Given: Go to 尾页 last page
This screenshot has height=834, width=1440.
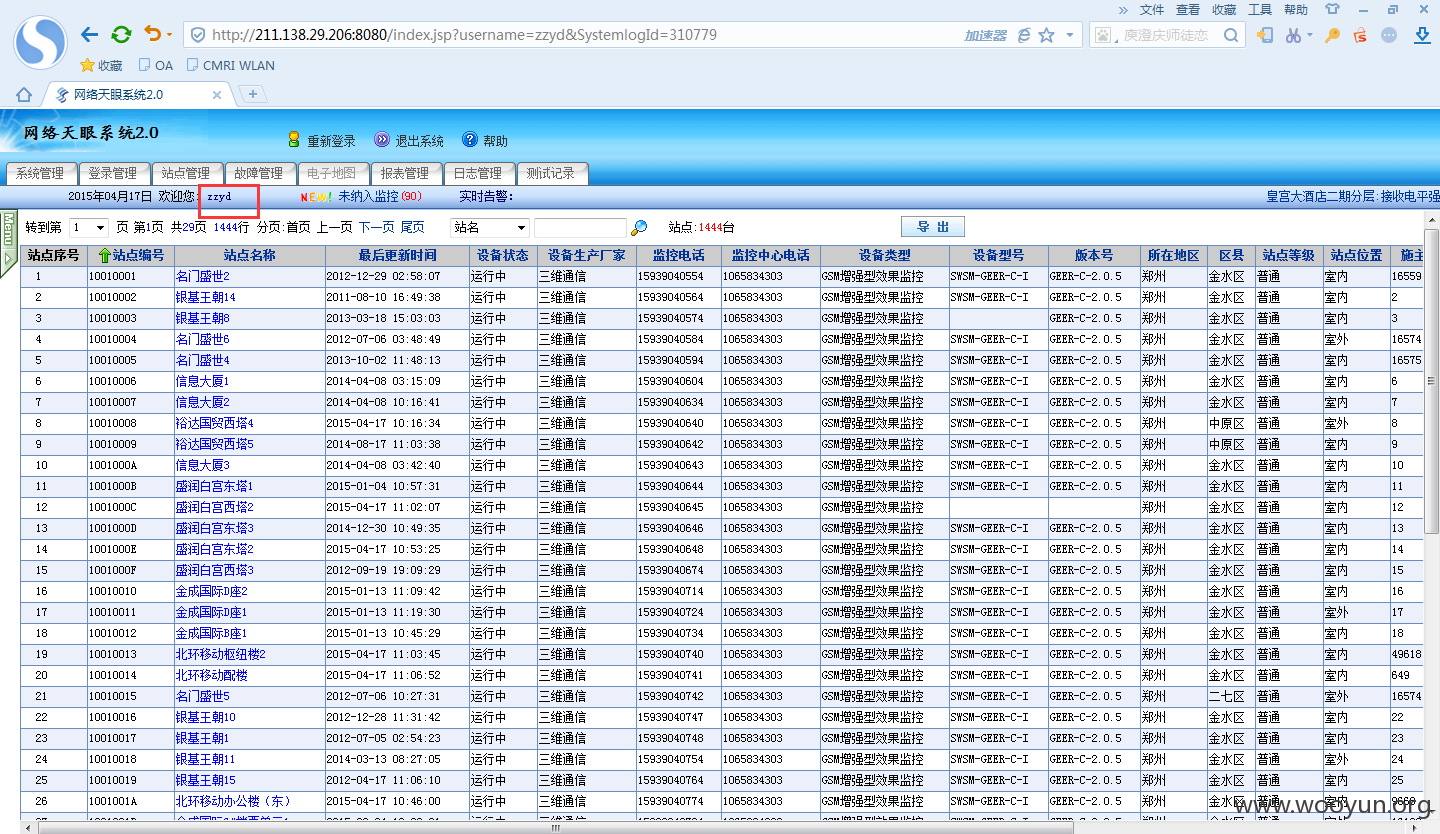Looking at the screenshot, I should [412, 228].
